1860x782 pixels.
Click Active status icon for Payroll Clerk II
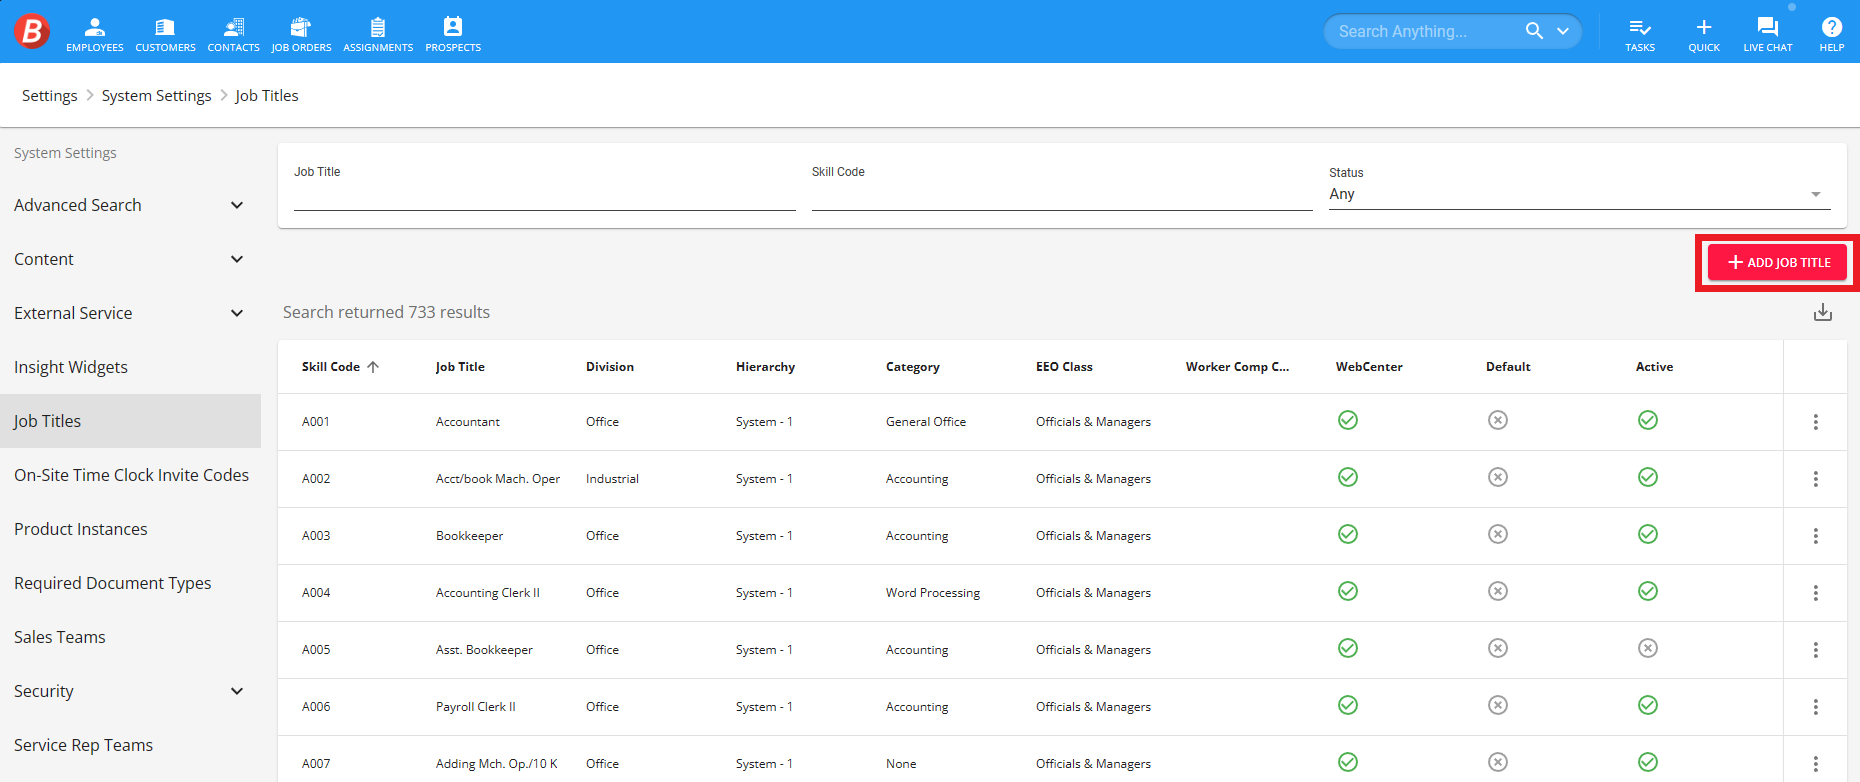(x=1648, y=705)
